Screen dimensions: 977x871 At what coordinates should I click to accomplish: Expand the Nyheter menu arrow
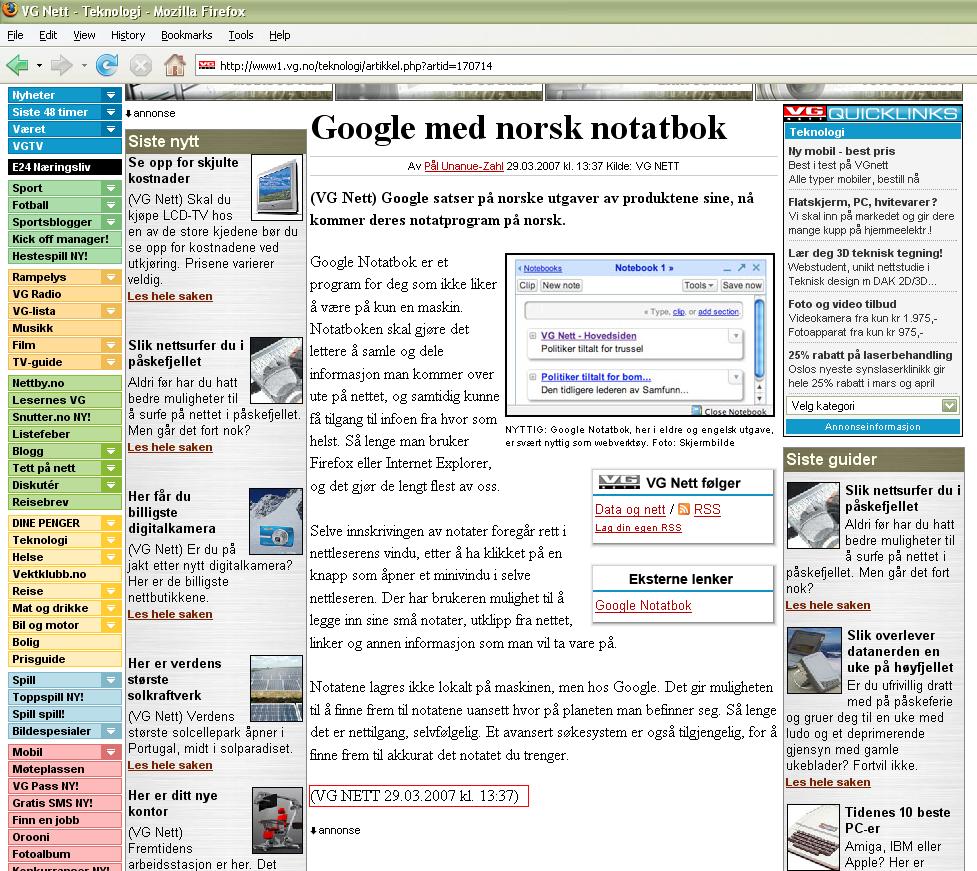pyautogui.click(x=111, y=95)
